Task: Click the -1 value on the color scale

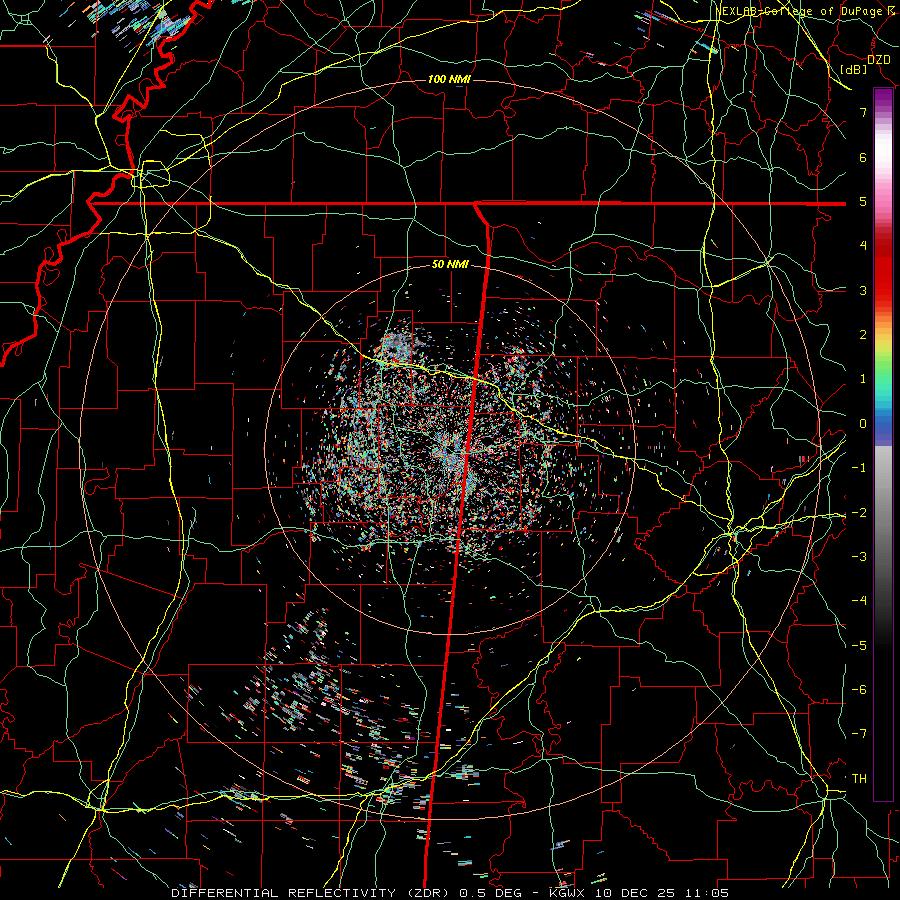Action: pos(859,467)
